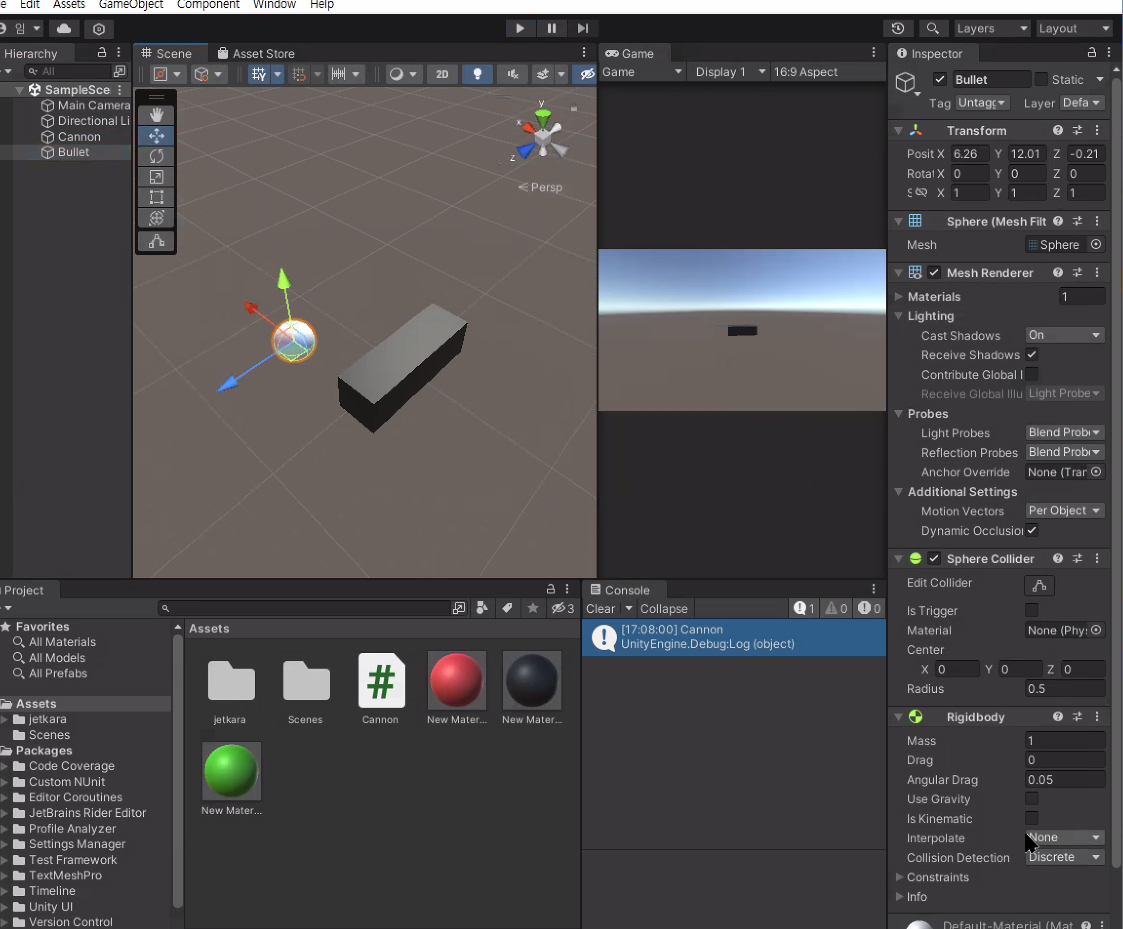Toggle Receive Shadows checkbox
This screenshot has width=1123, height=929.
click(x=1031, y=355)
